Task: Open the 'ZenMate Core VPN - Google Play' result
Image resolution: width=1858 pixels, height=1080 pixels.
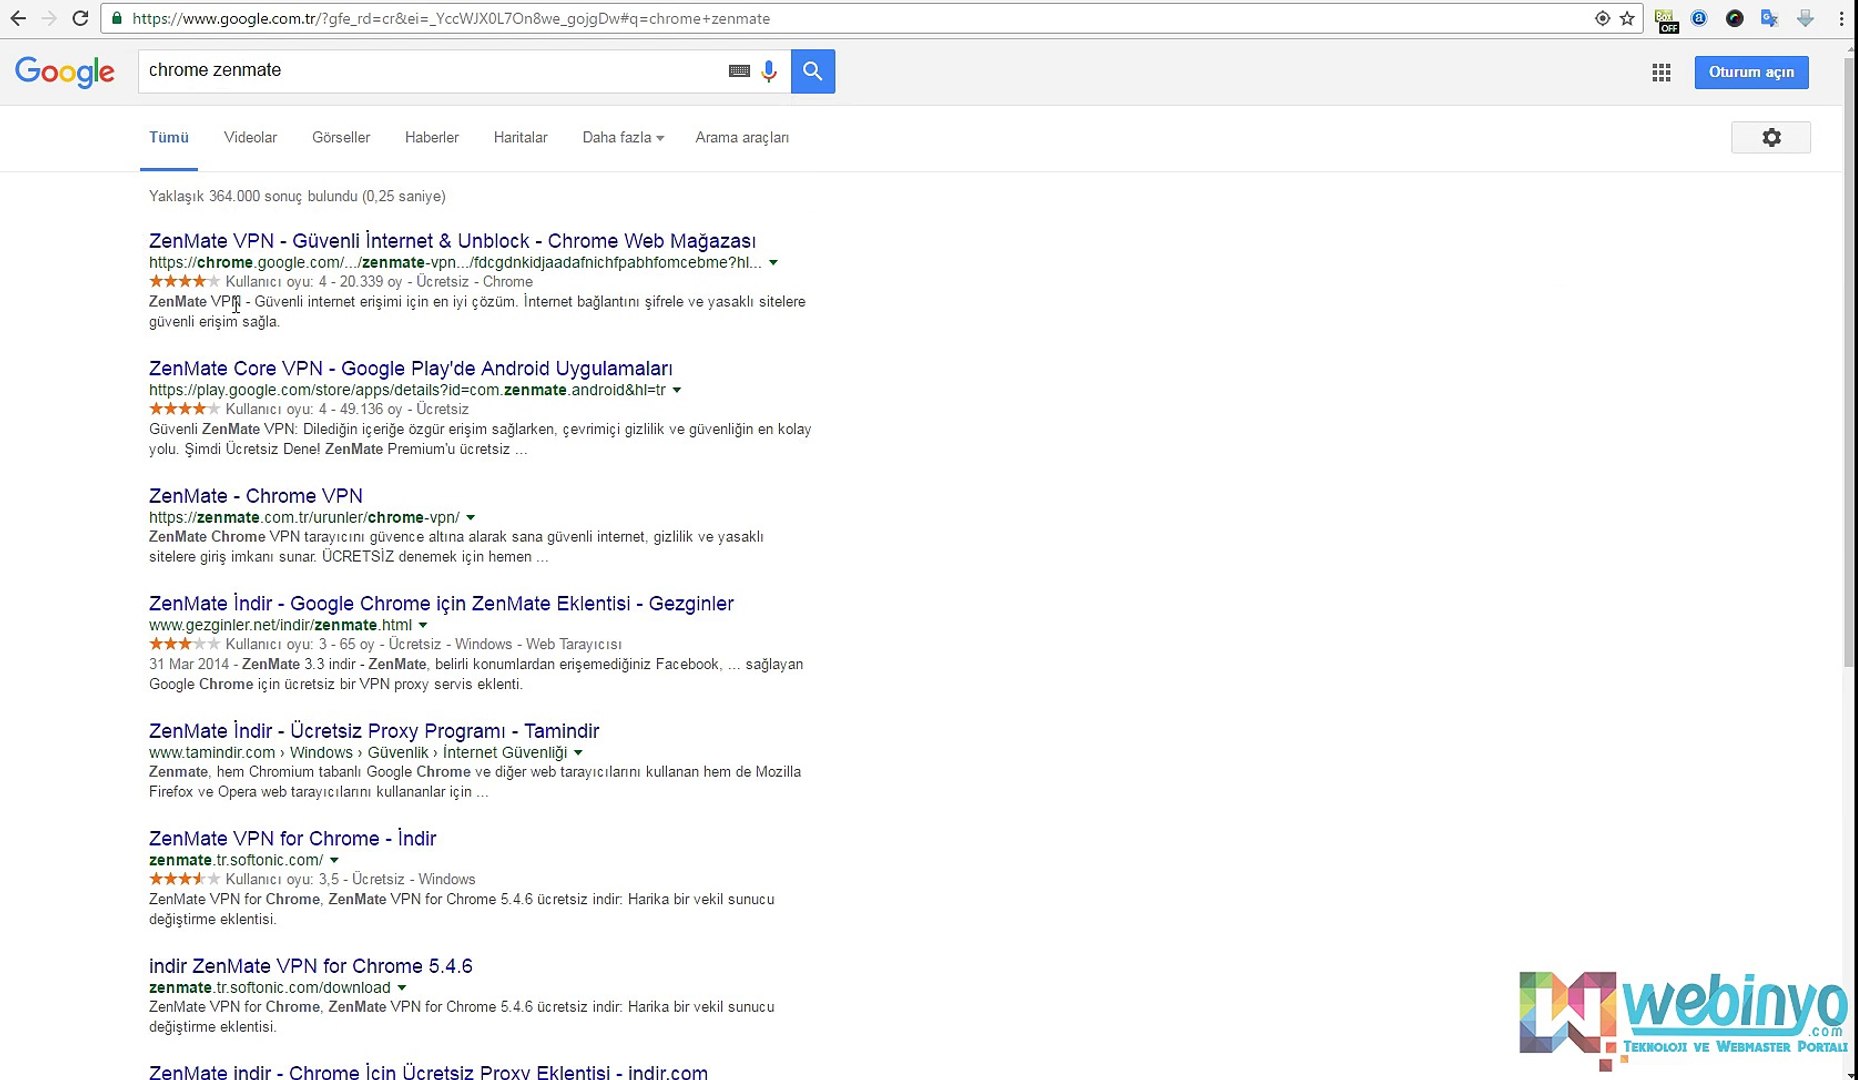Action: click(x=411, y=368)
